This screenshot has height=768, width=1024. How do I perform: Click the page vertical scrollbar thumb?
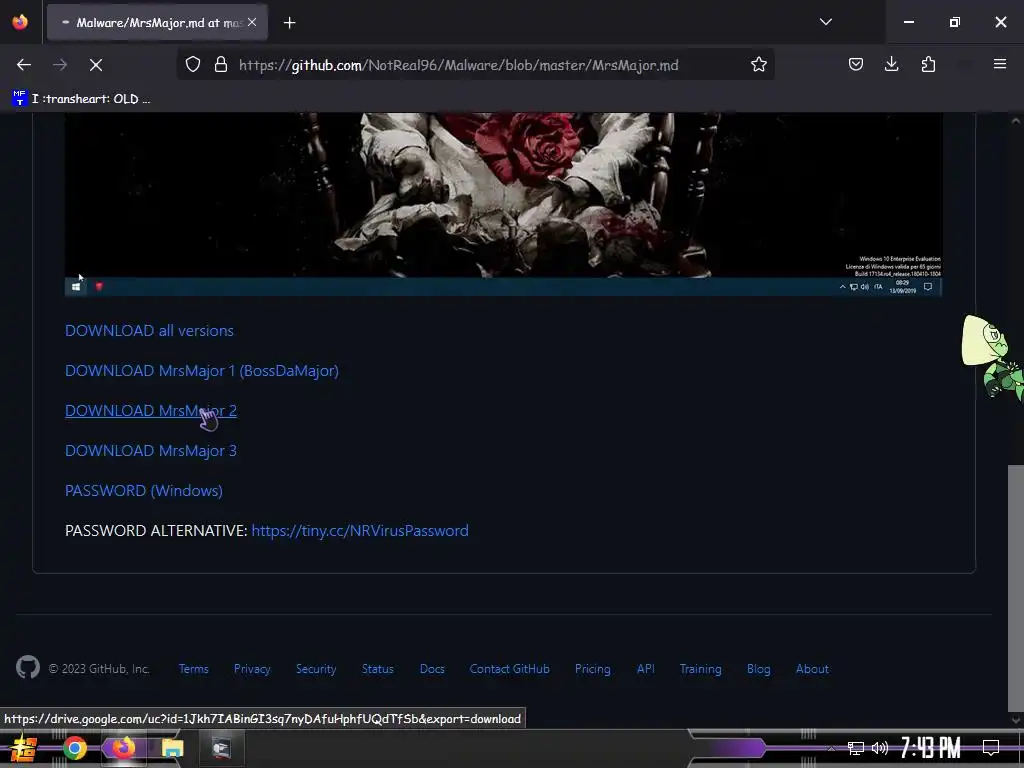point(1016,588)
